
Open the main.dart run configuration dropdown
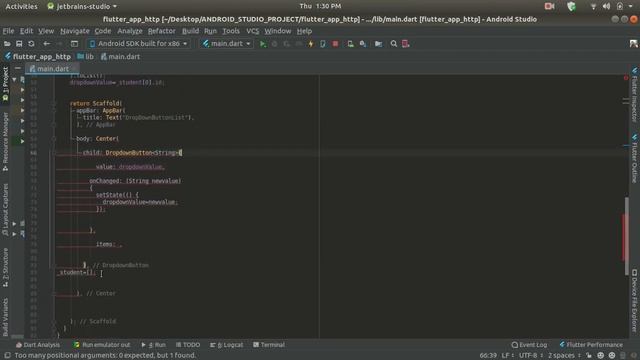(x=227, y=44)
